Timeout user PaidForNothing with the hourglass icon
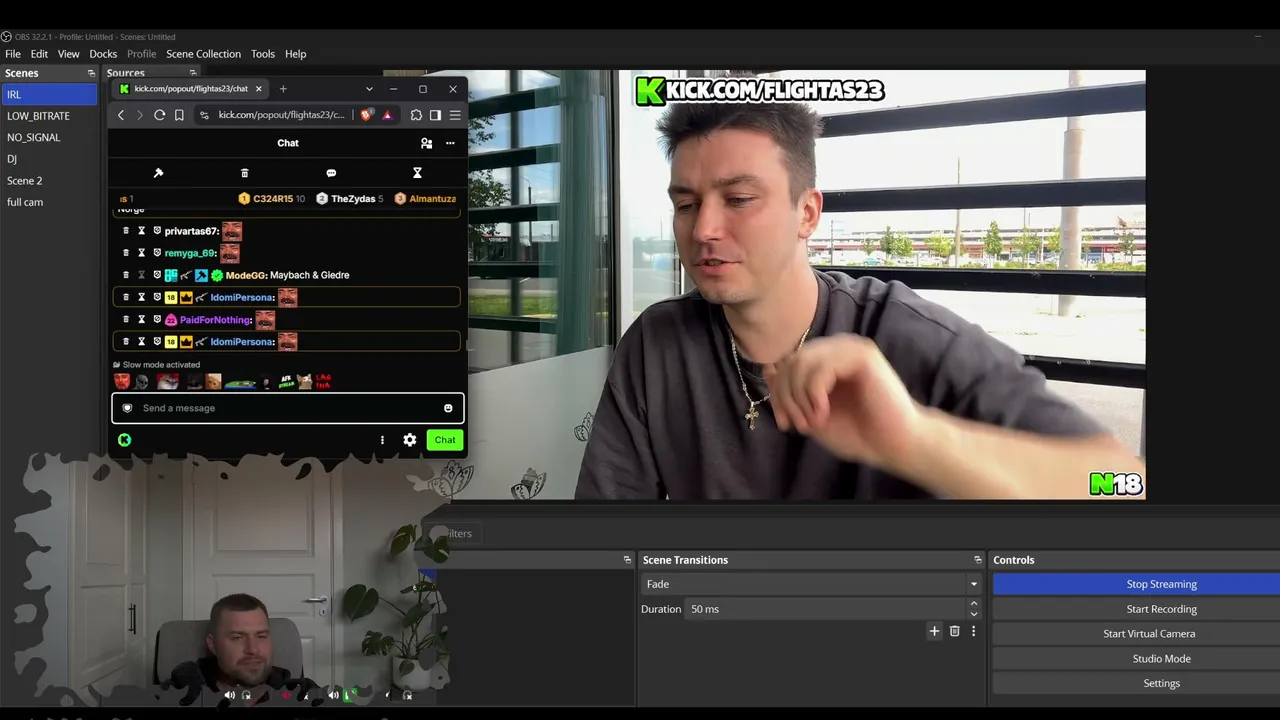 (x=141, y=320)
